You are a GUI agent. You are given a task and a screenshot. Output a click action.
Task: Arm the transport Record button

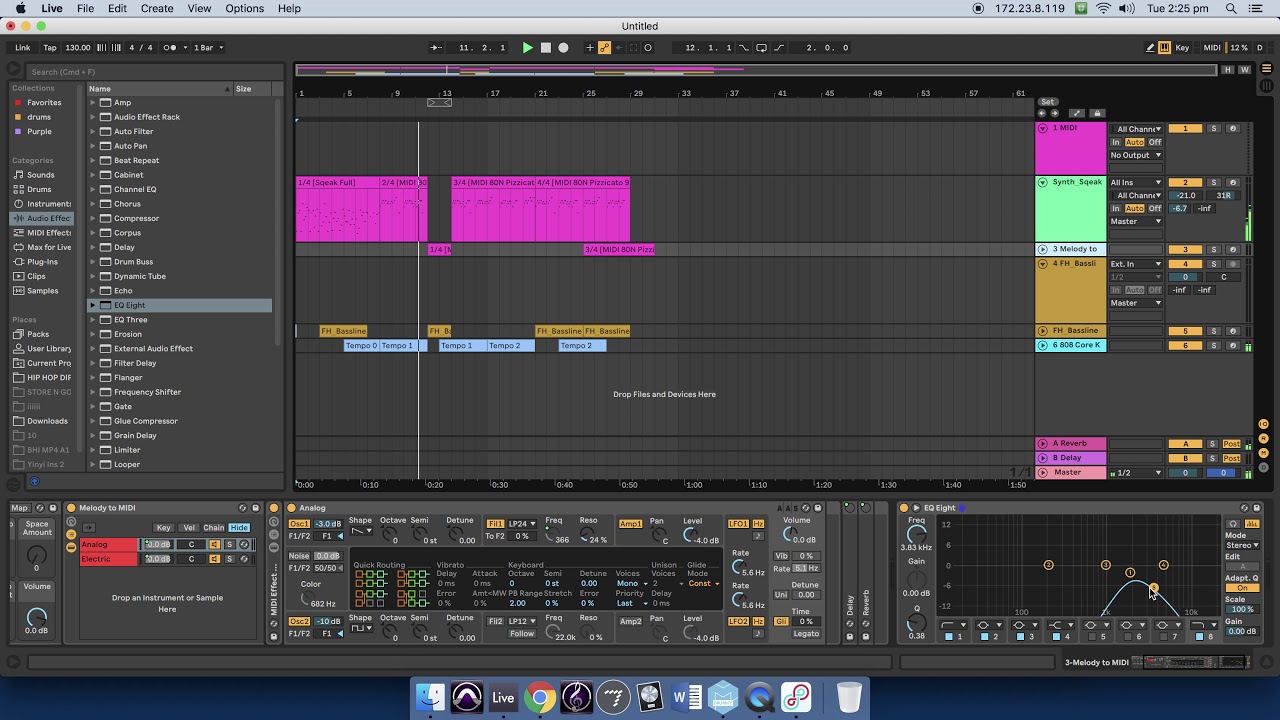click(563, 47)
